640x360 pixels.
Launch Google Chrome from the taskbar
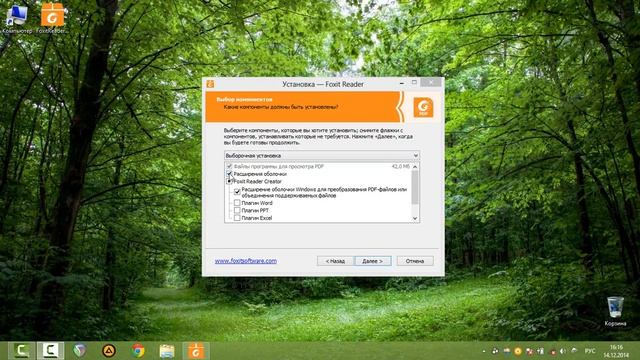point(138,351)
